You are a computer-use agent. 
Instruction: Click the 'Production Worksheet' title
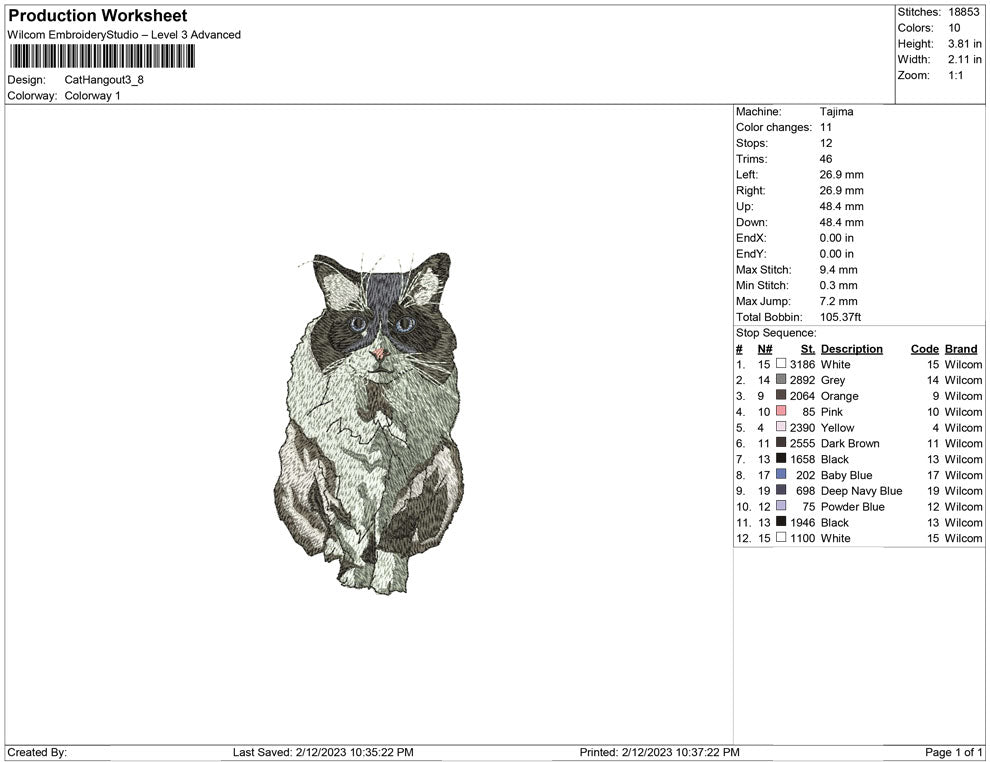coord(98,16)
